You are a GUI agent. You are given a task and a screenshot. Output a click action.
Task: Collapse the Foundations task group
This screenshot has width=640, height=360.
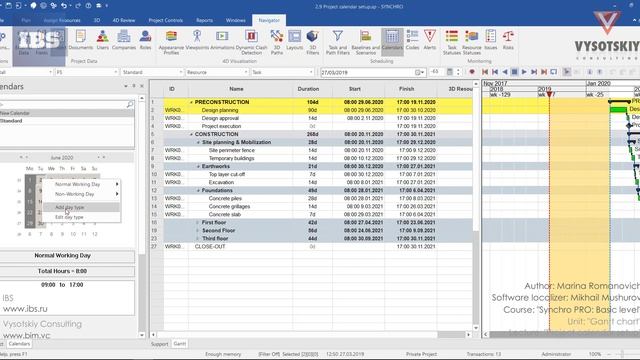(x=198, y=191)
